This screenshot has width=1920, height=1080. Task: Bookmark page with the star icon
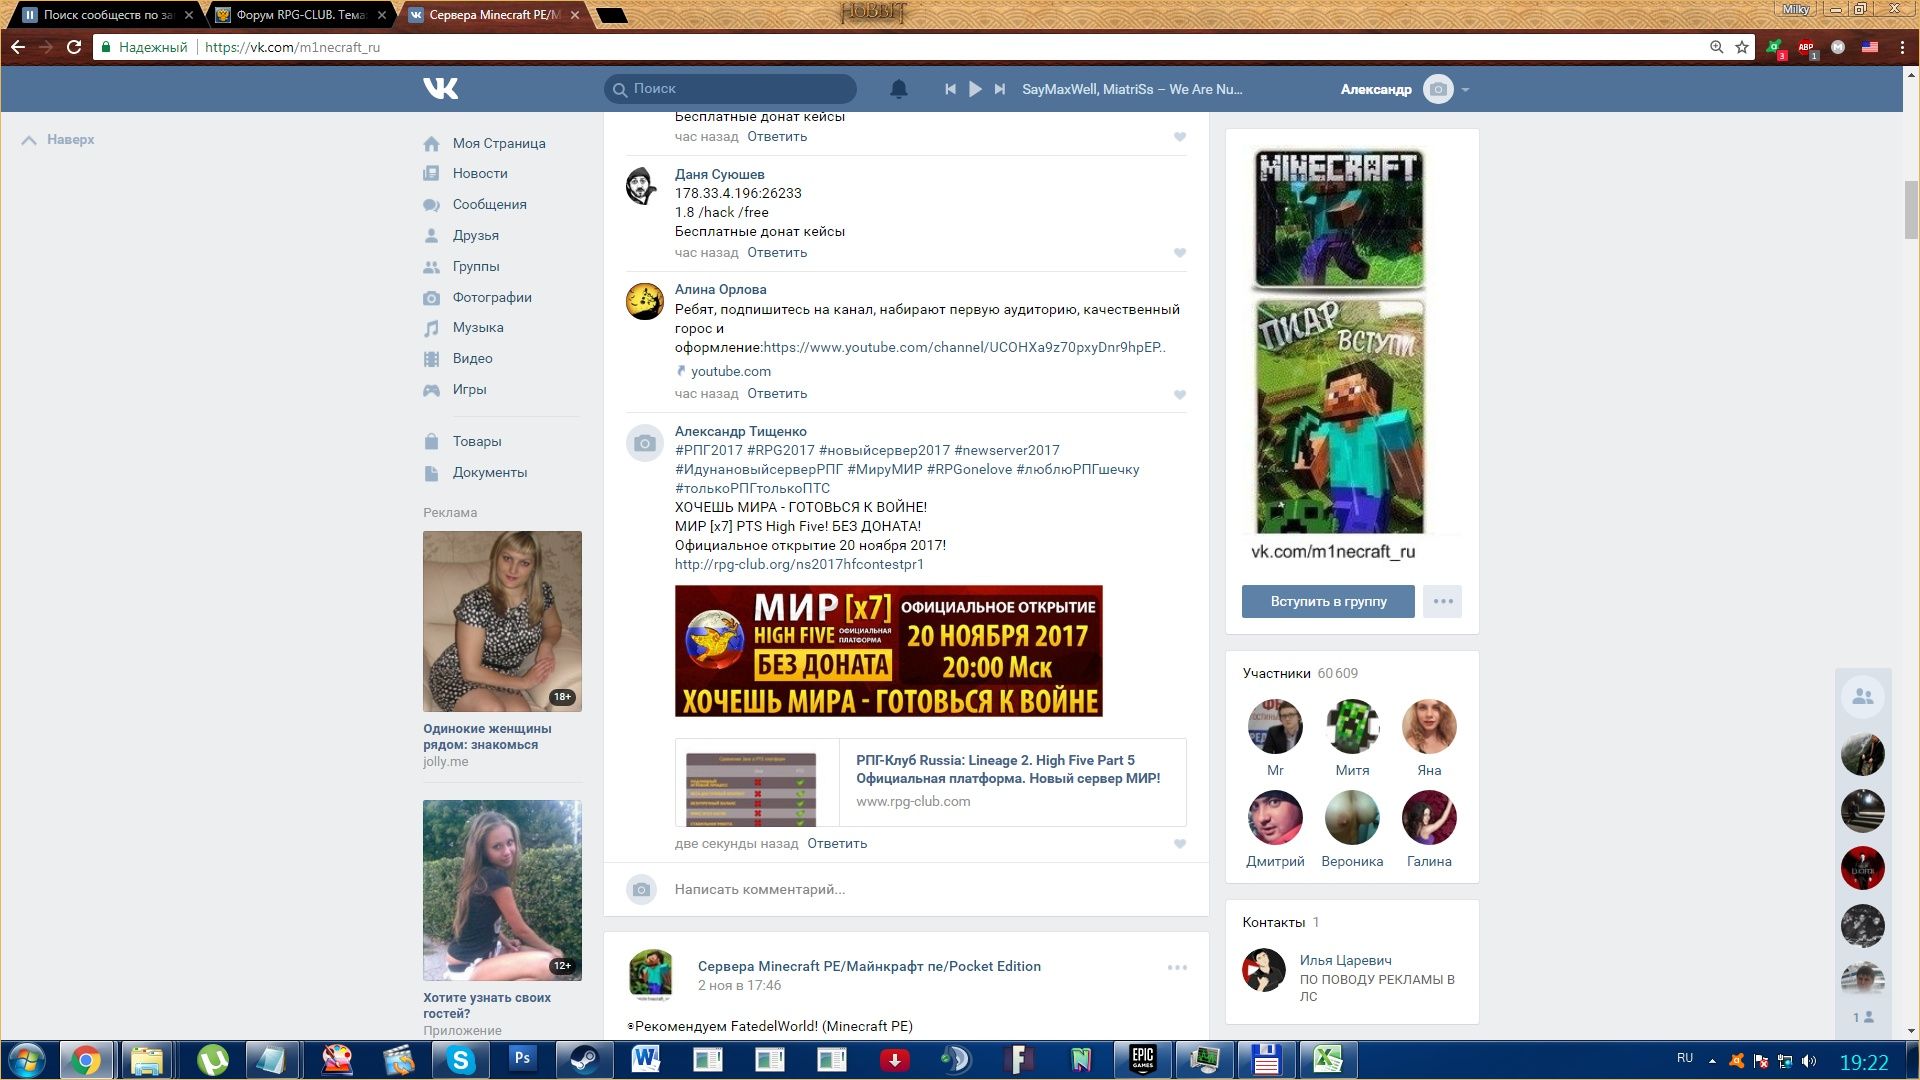1742,47
